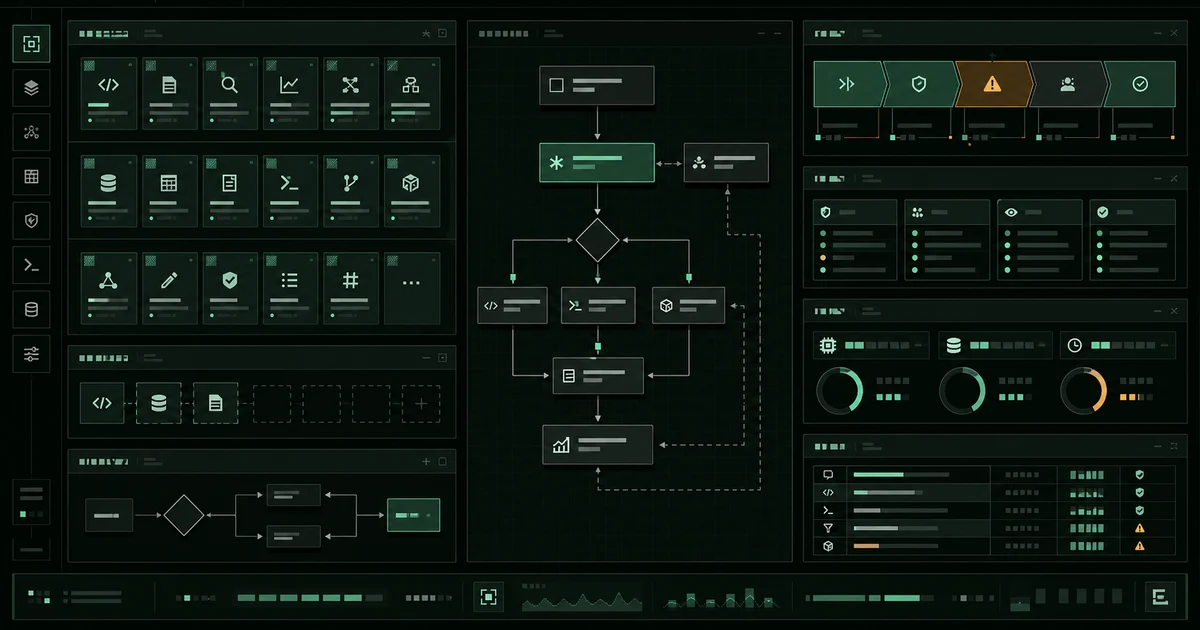Image resolution: width=1200 pixels, height=630 pixels.
Task: Open the area chart widget in the bottom bar
Action: point(582,599)
